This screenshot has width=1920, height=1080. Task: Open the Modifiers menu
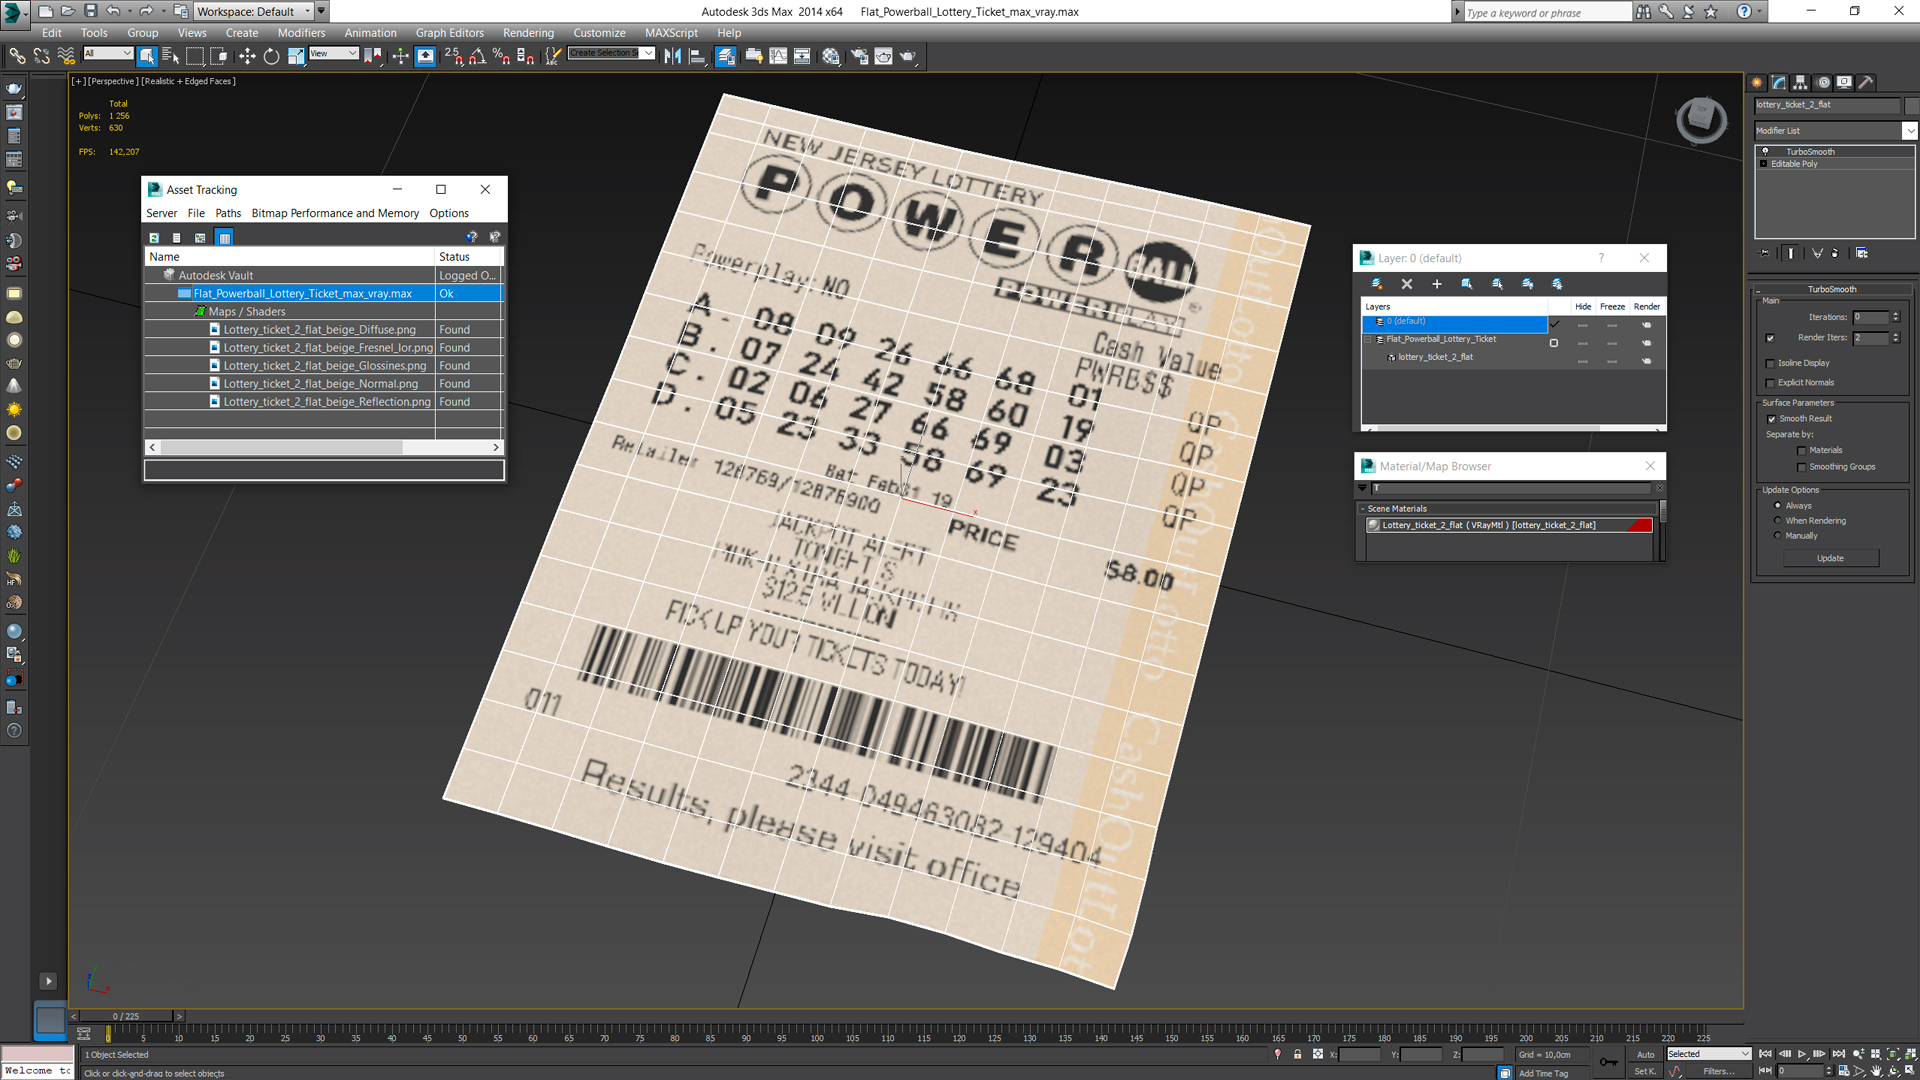pyautogui.click(x=301, y=33)
